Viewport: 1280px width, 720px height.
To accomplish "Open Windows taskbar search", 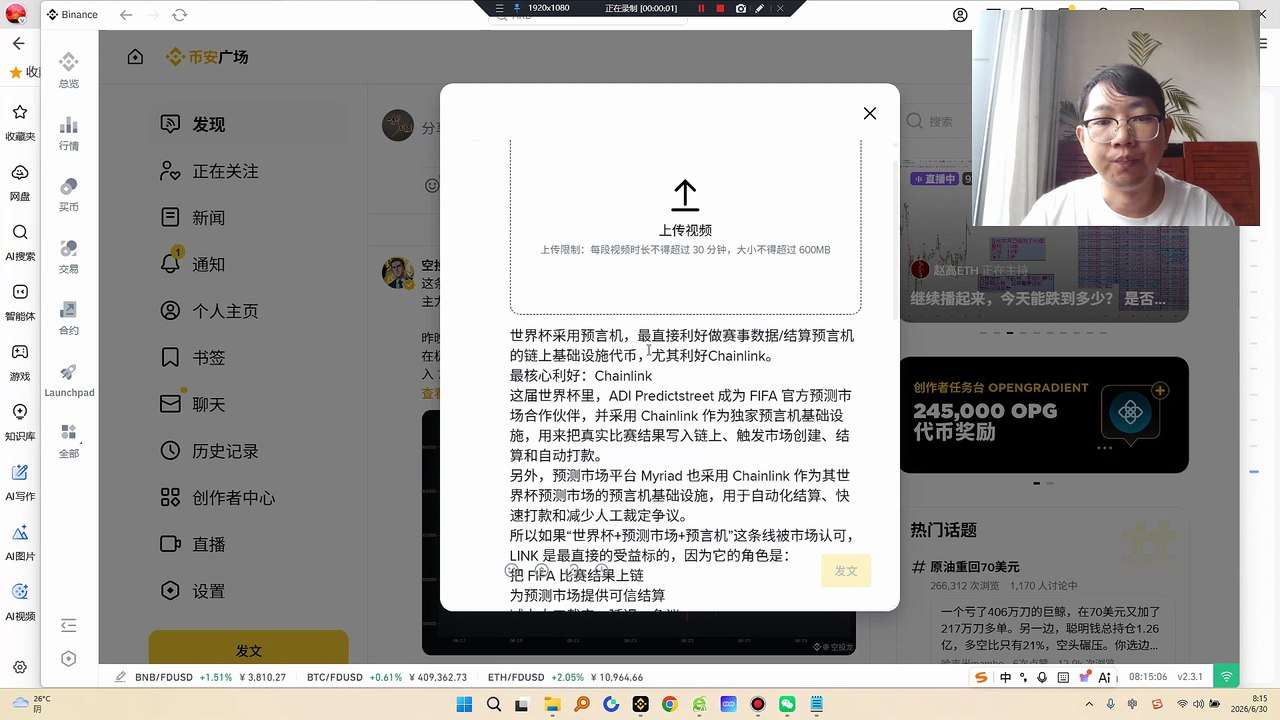I will [493, 704].
